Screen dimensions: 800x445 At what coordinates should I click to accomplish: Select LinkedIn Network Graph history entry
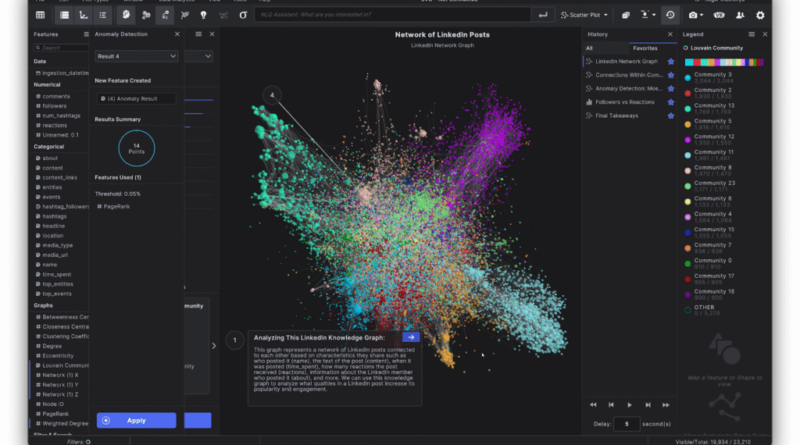(x=627, y=61)
